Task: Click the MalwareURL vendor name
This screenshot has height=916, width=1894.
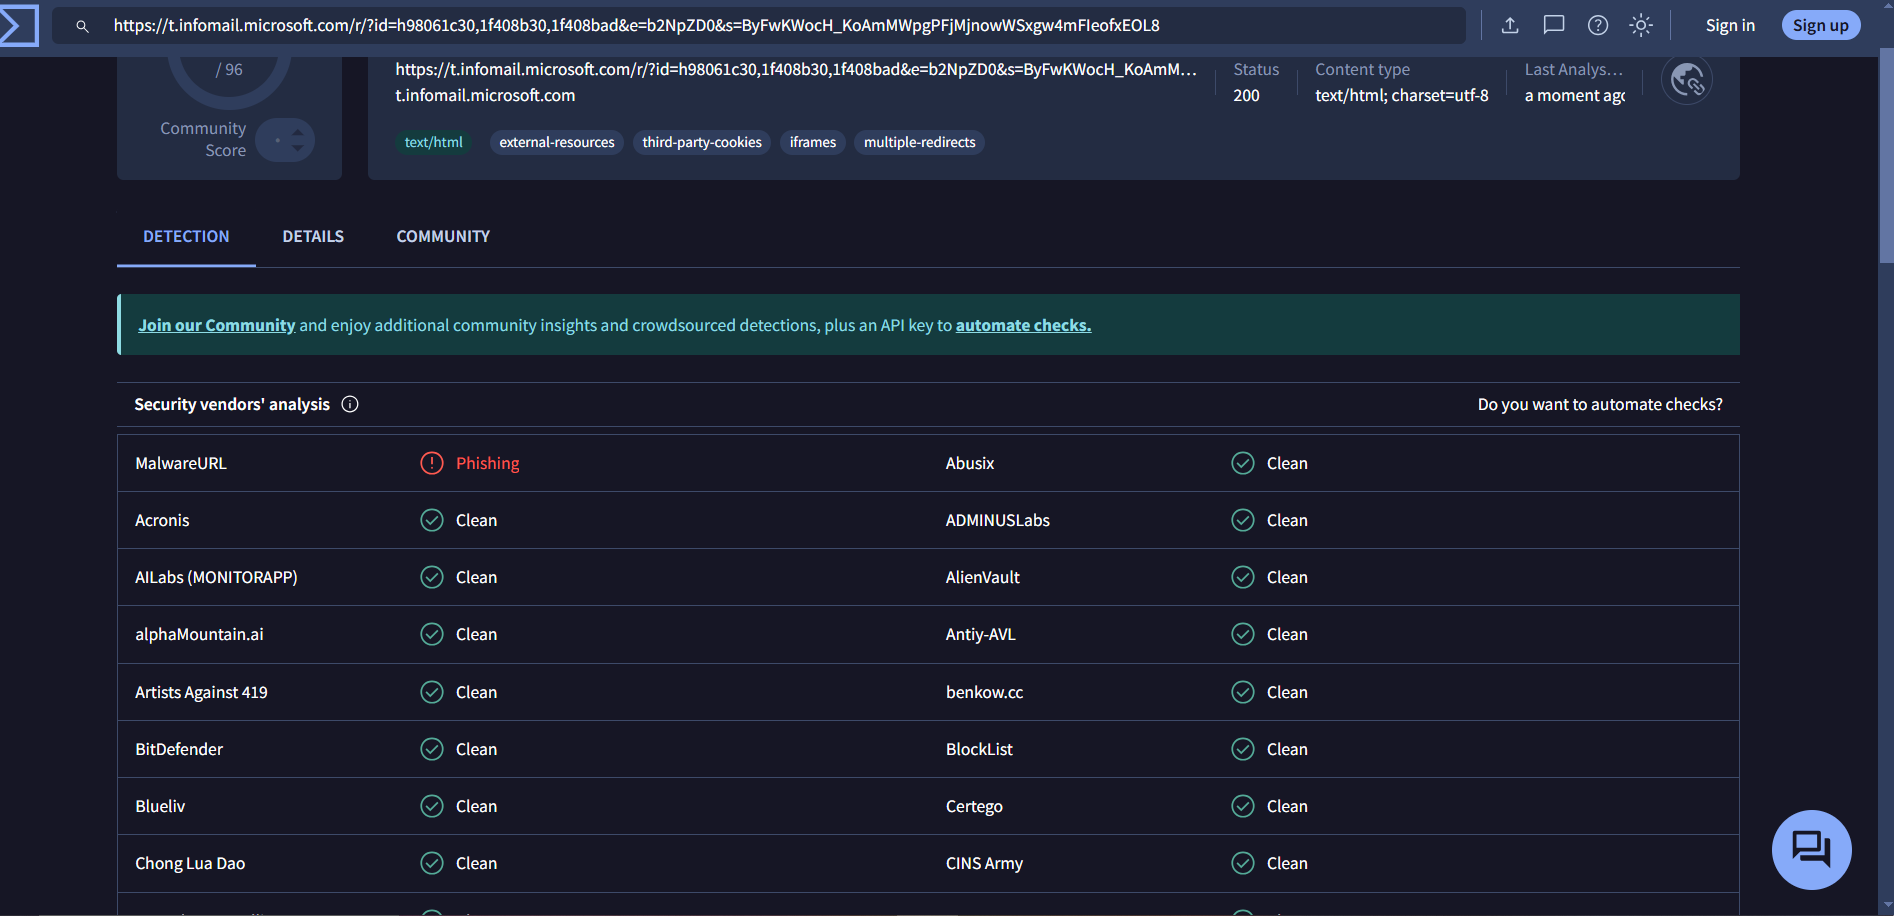Action: pos(181,463)
